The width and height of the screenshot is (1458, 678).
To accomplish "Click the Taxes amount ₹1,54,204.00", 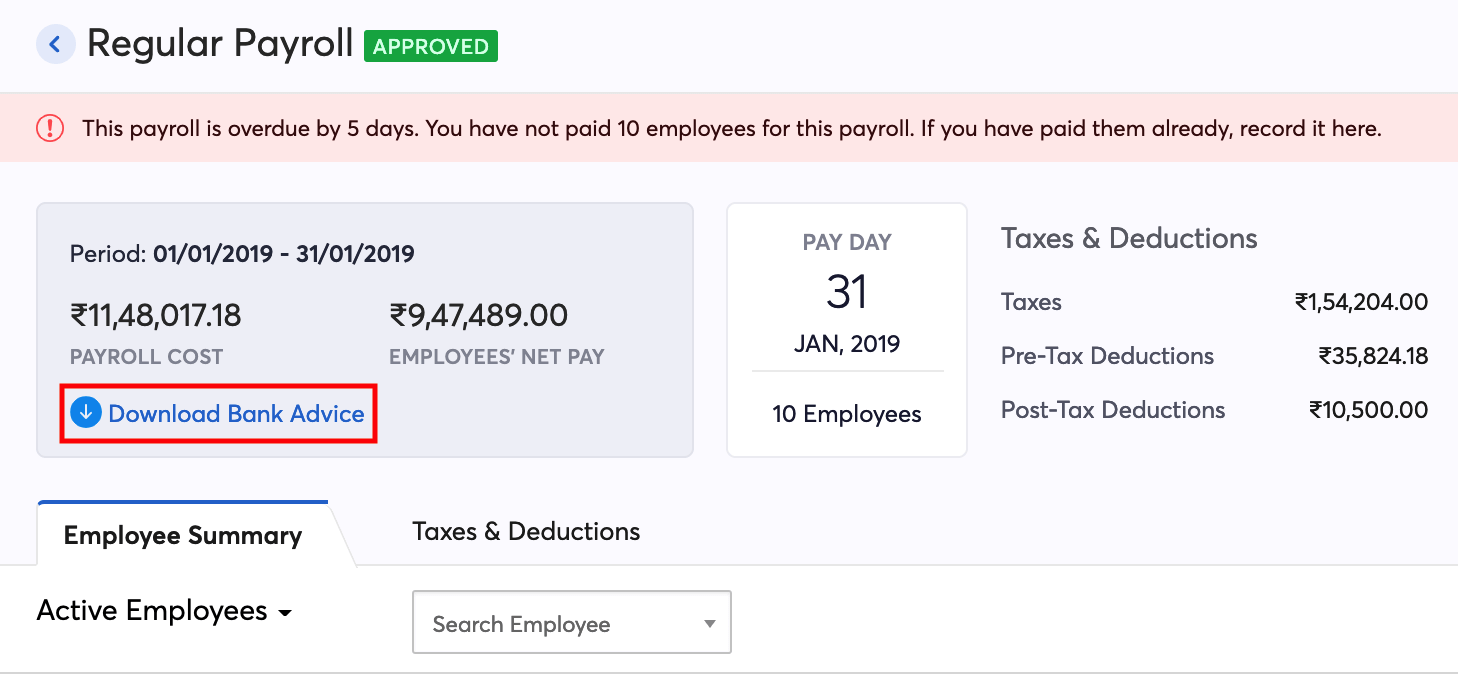I will tap(1361, 302).
